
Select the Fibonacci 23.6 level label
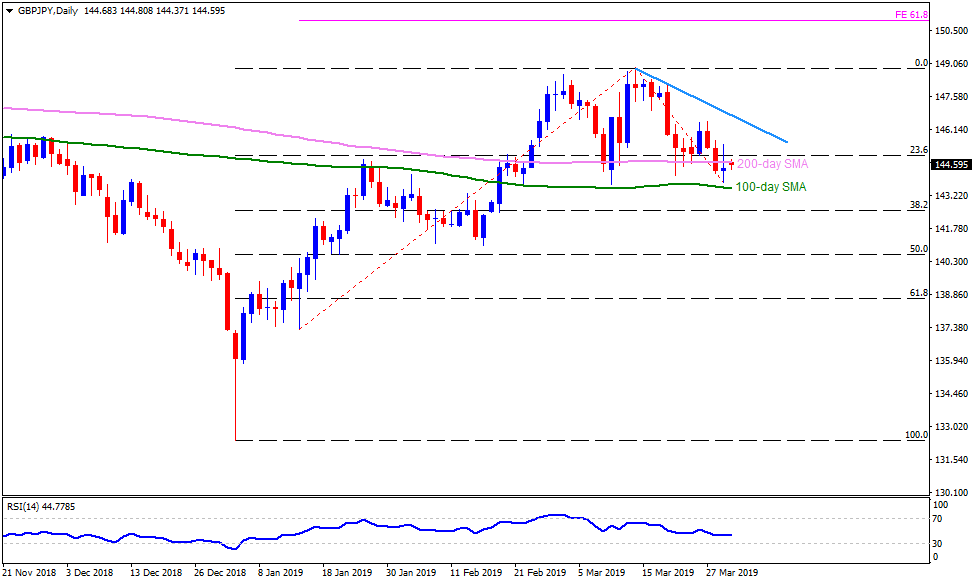pyautogui.click(x=919, y=149)
